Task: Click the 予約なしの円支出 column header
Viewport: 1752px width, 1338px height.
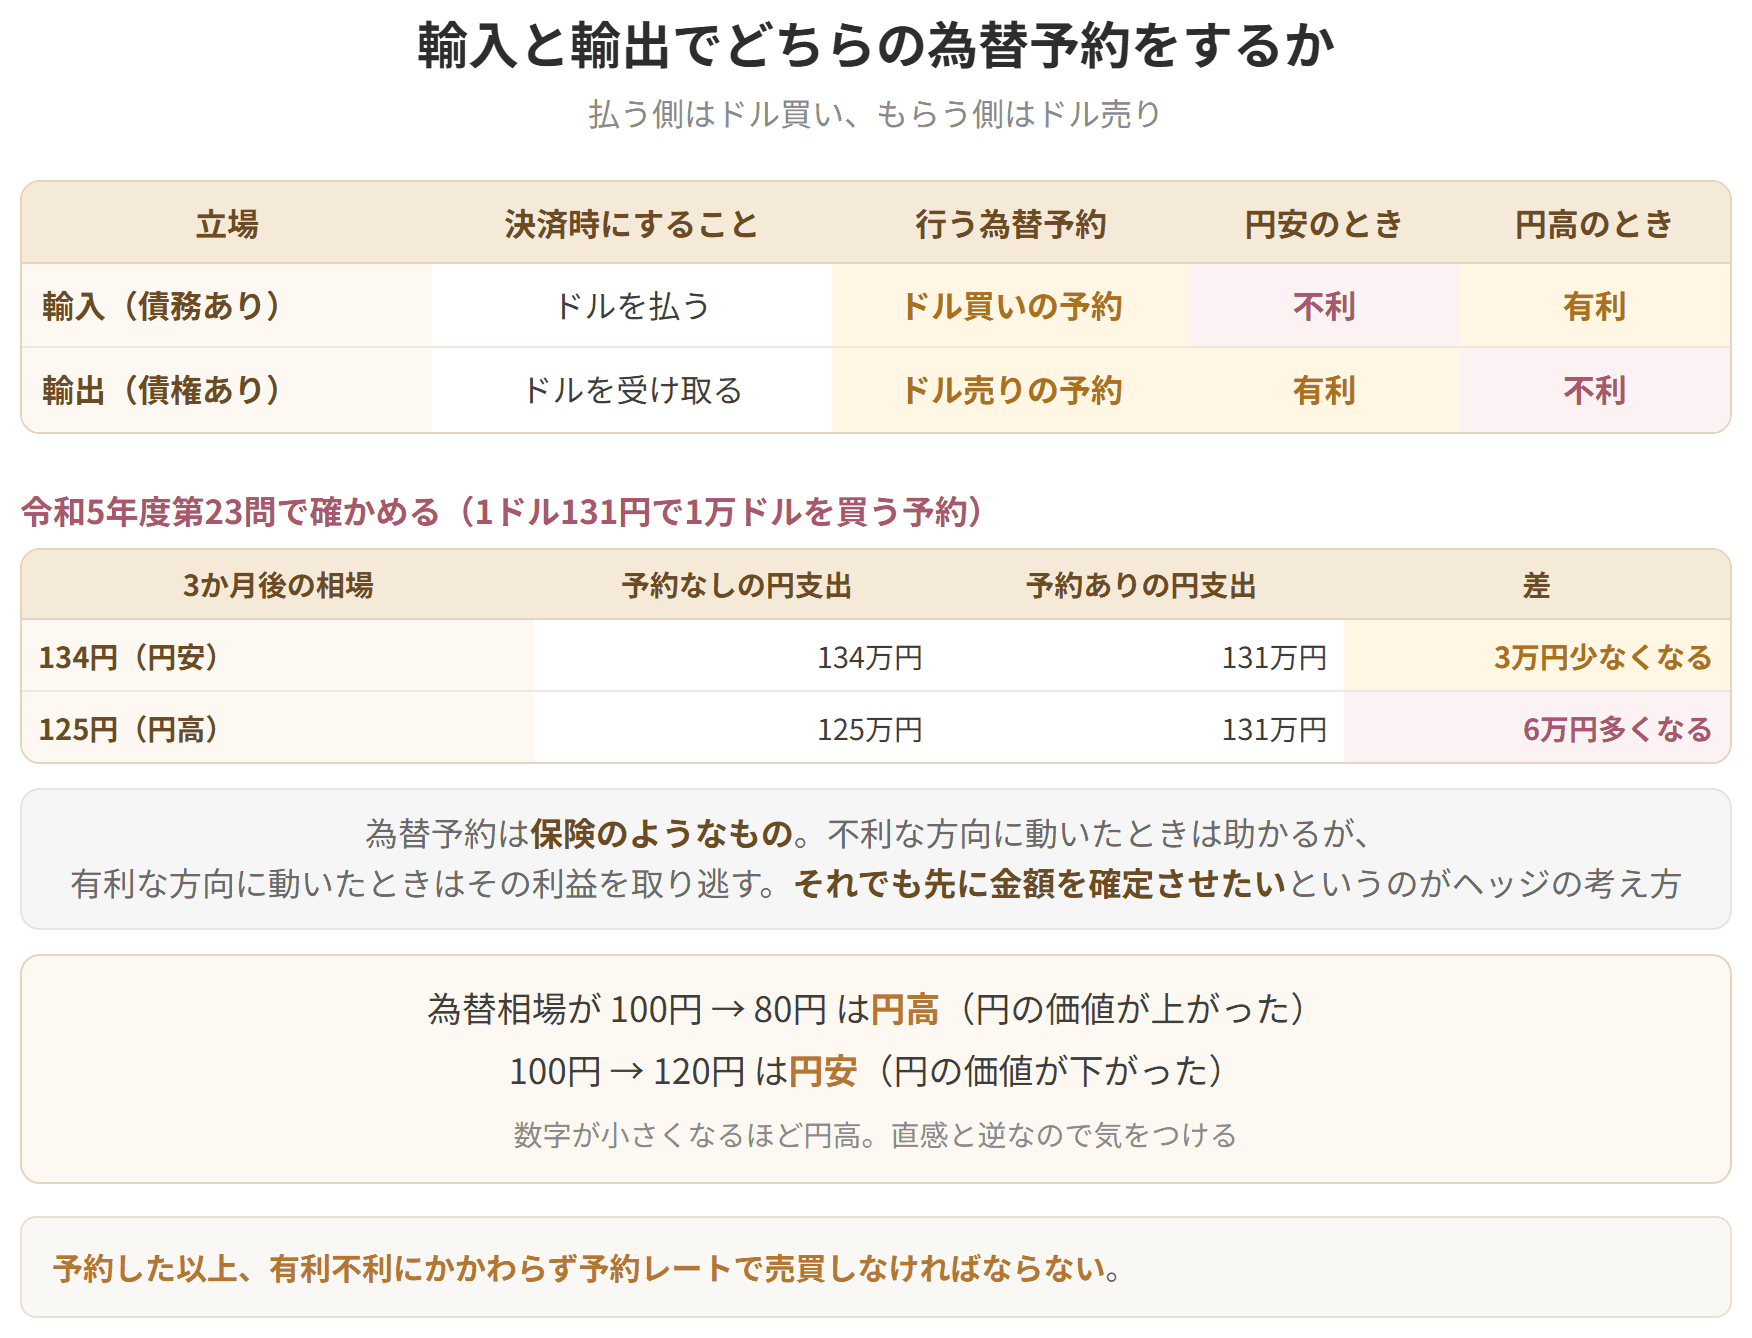Action: [x=736, y=585]
